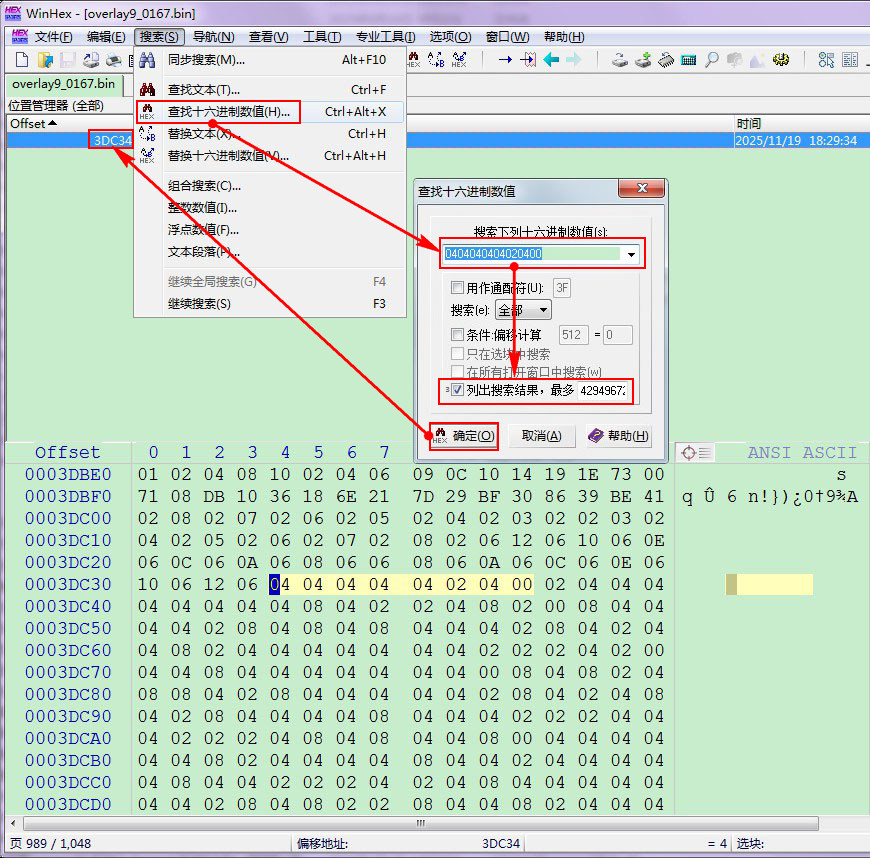Click the magnifying glass toolbar icon
The height and width of the screenshot is (858, 870).
(x=712, y=60)
